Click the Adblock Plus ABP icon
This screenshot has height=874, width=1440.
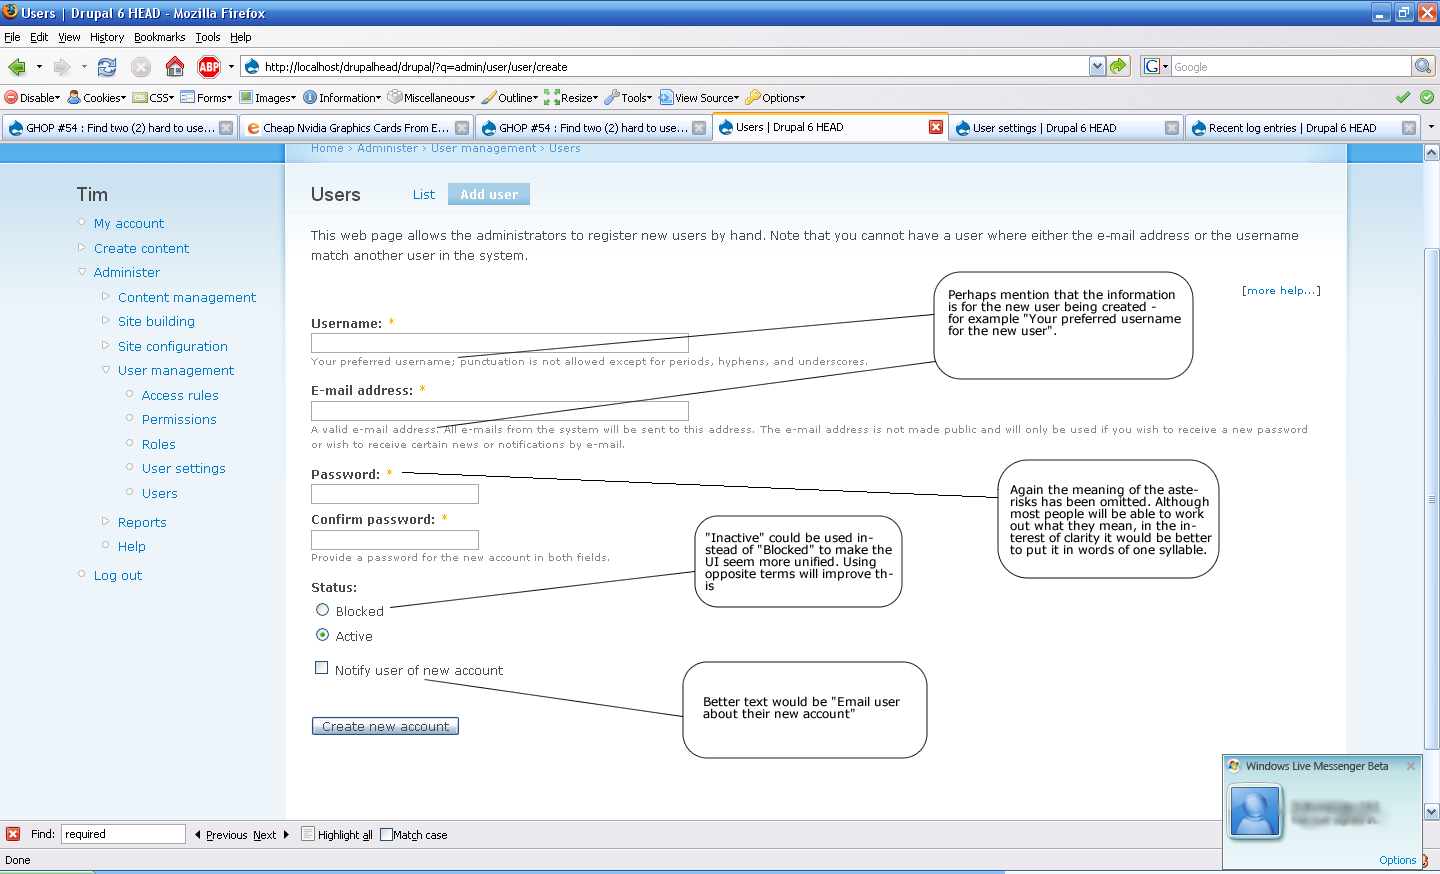point(209,67)
